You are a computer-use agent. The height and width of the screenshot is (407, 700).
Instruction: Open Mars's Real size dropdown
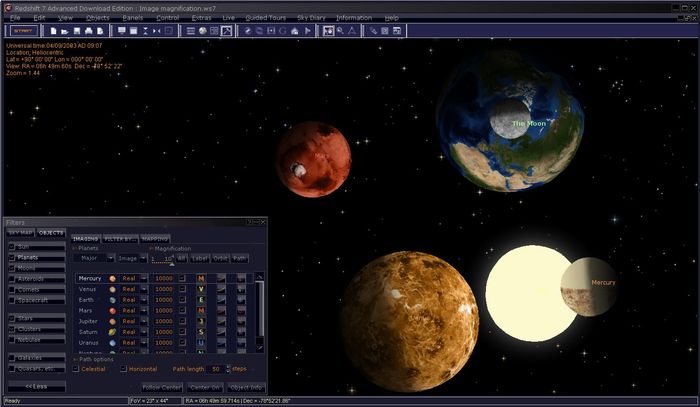click(144, 311)
